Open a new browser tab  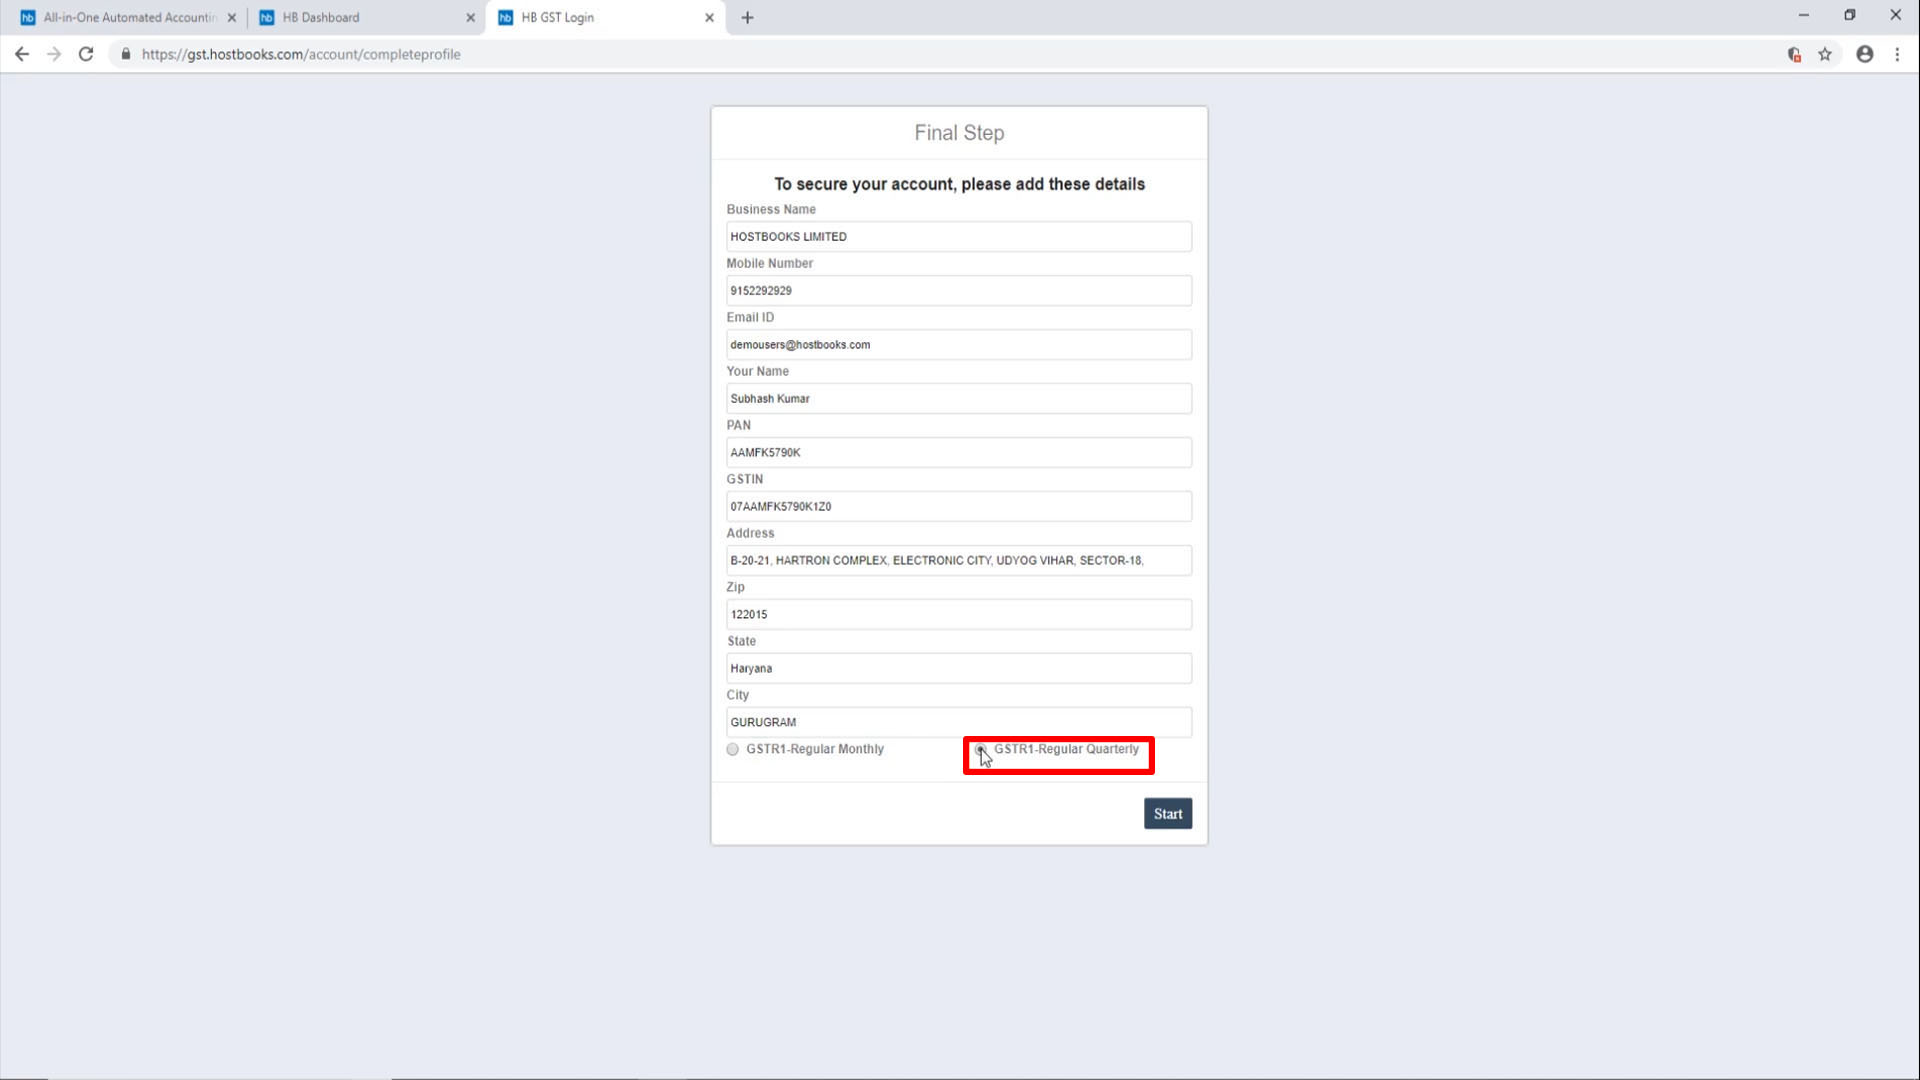click(x=747, y=17)
